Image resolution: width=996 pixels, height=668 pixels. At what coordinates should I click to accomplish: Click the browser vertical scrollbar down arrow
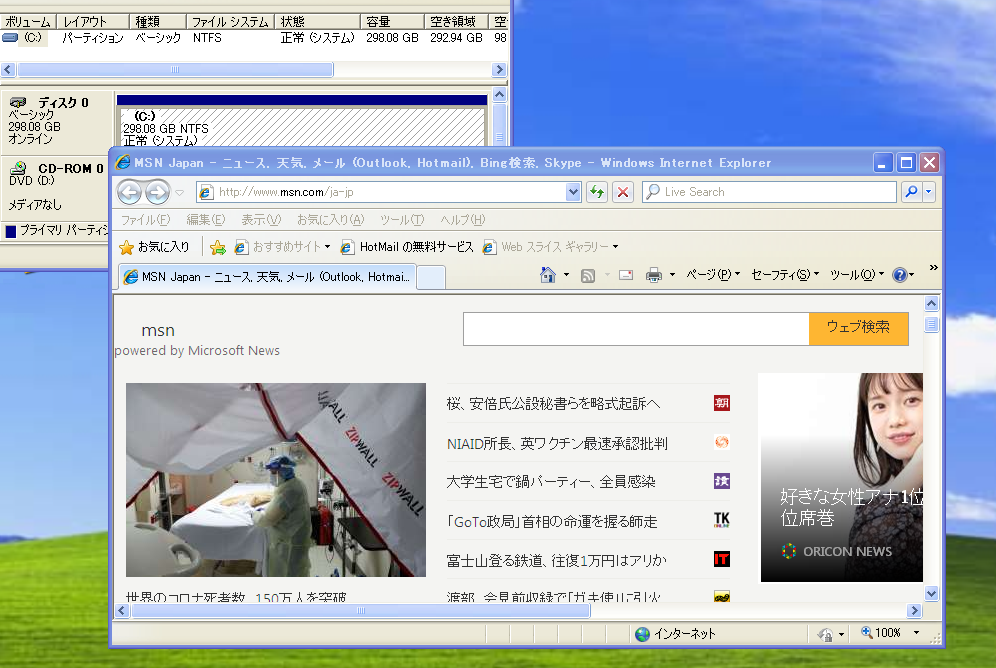click(931, 594)
